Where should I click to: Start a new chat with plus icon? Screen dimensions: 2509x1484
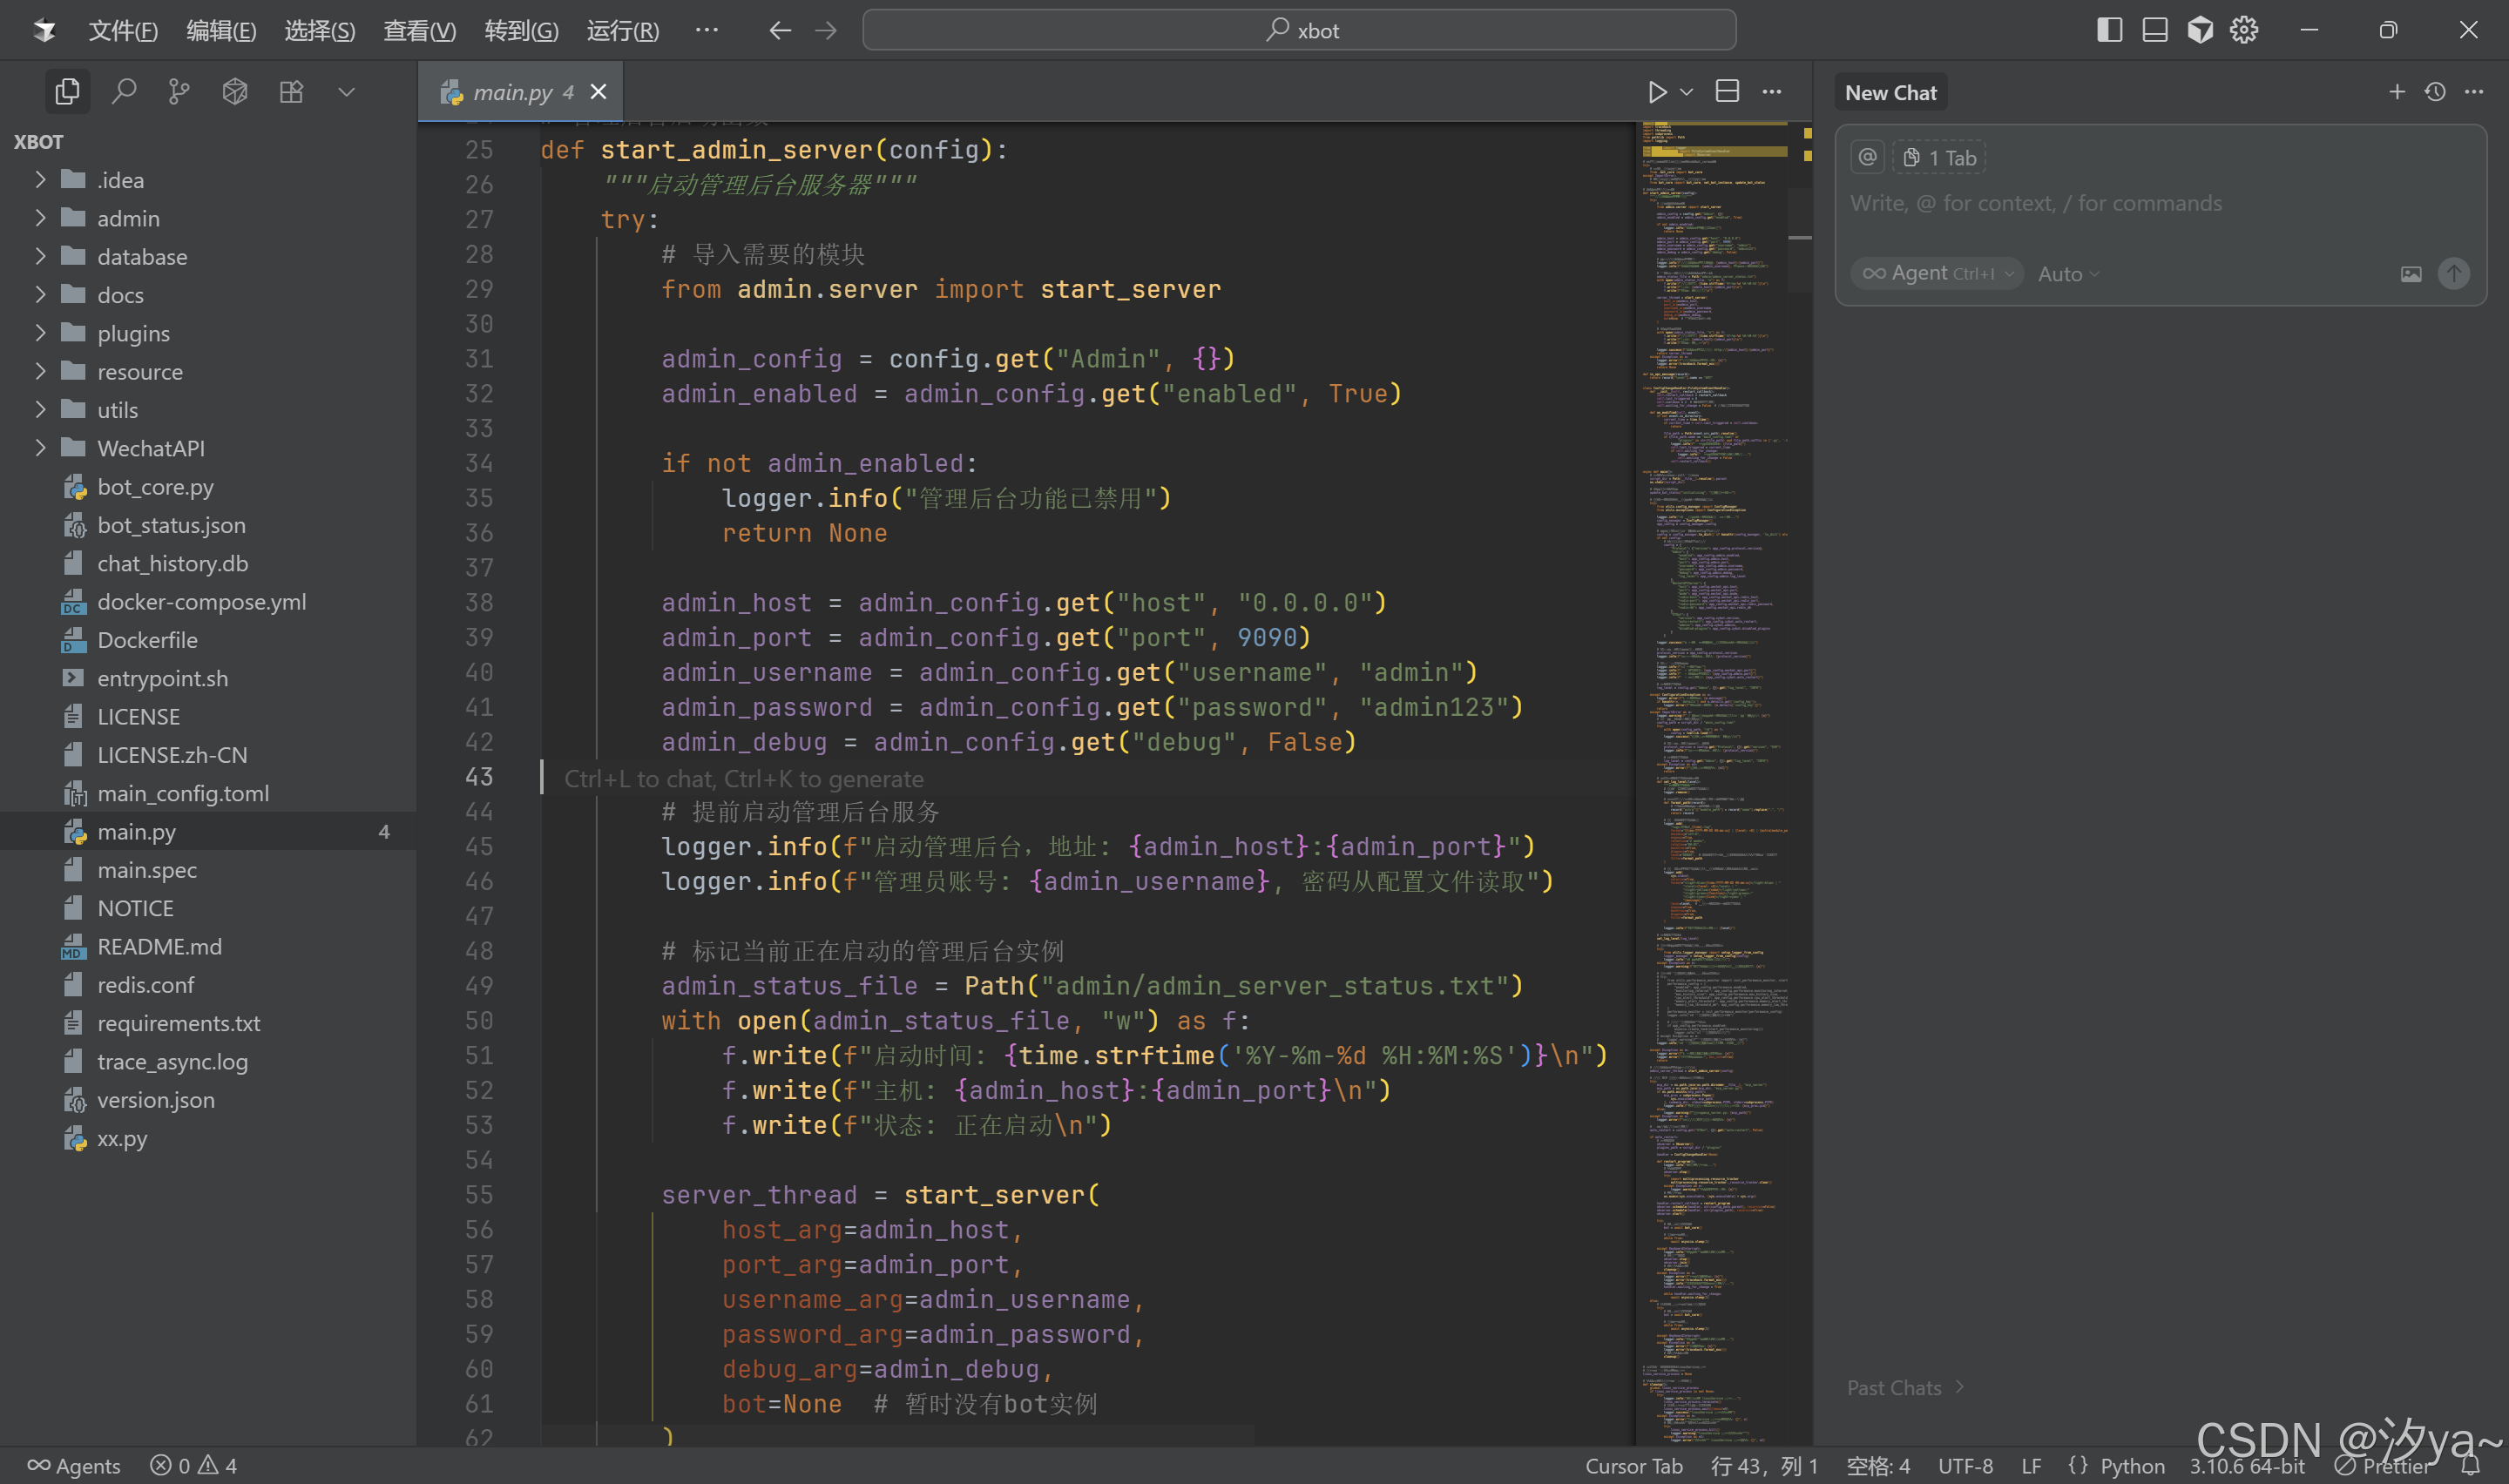[2397, 92]
